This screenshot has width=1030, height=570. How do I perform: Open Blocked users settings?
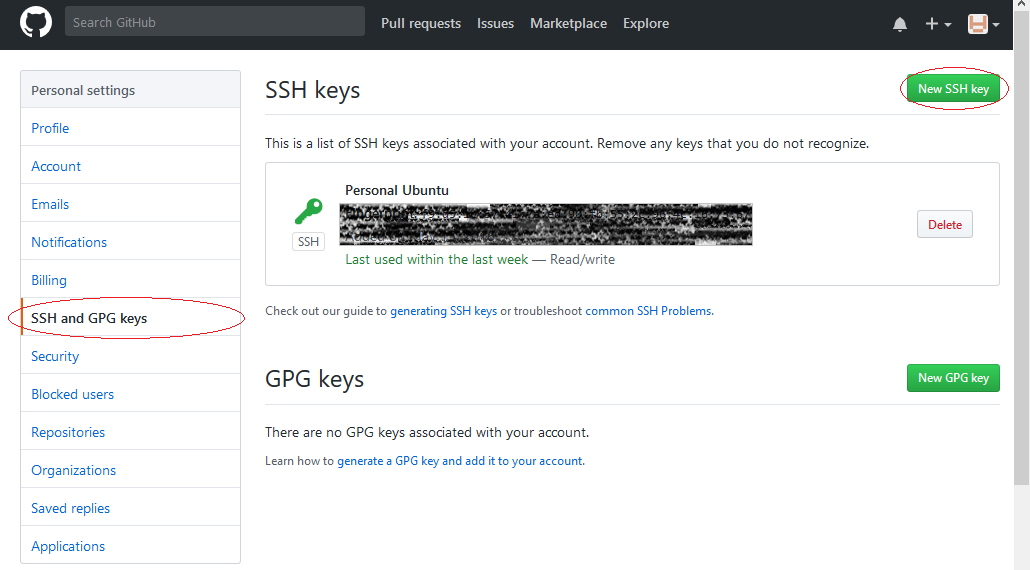tap(131, 394)
